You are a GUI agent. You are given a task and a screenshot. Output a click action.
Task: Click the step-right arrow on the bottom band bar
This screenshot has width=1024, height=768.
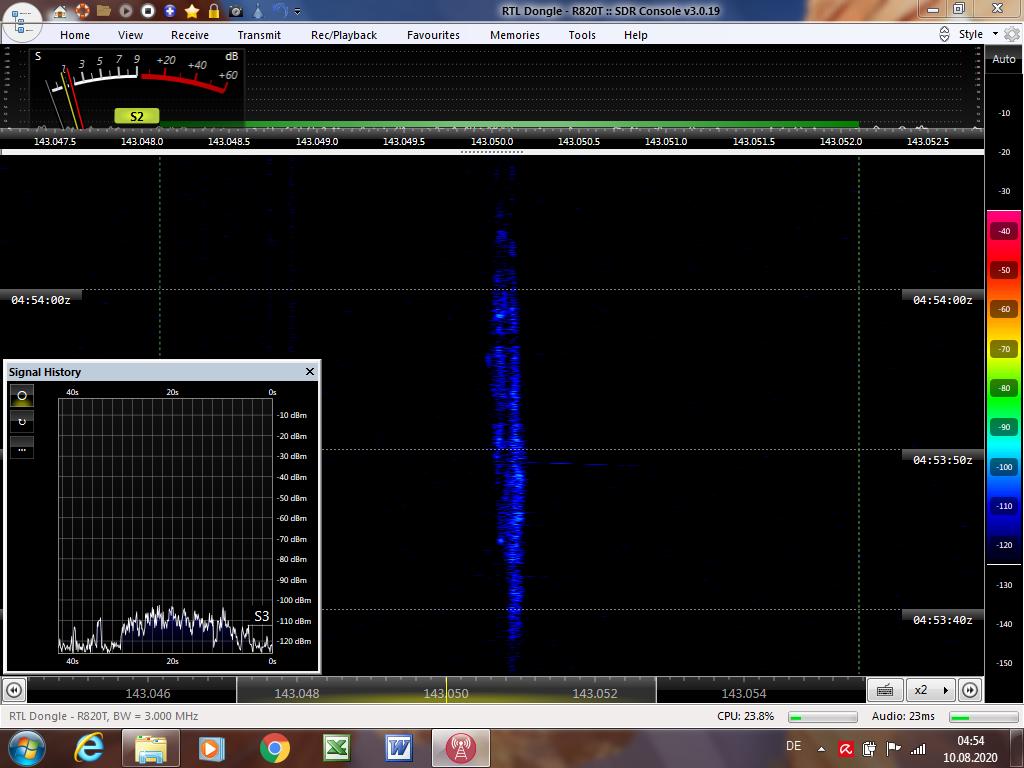pyautogui.click(x=970, y=690)
